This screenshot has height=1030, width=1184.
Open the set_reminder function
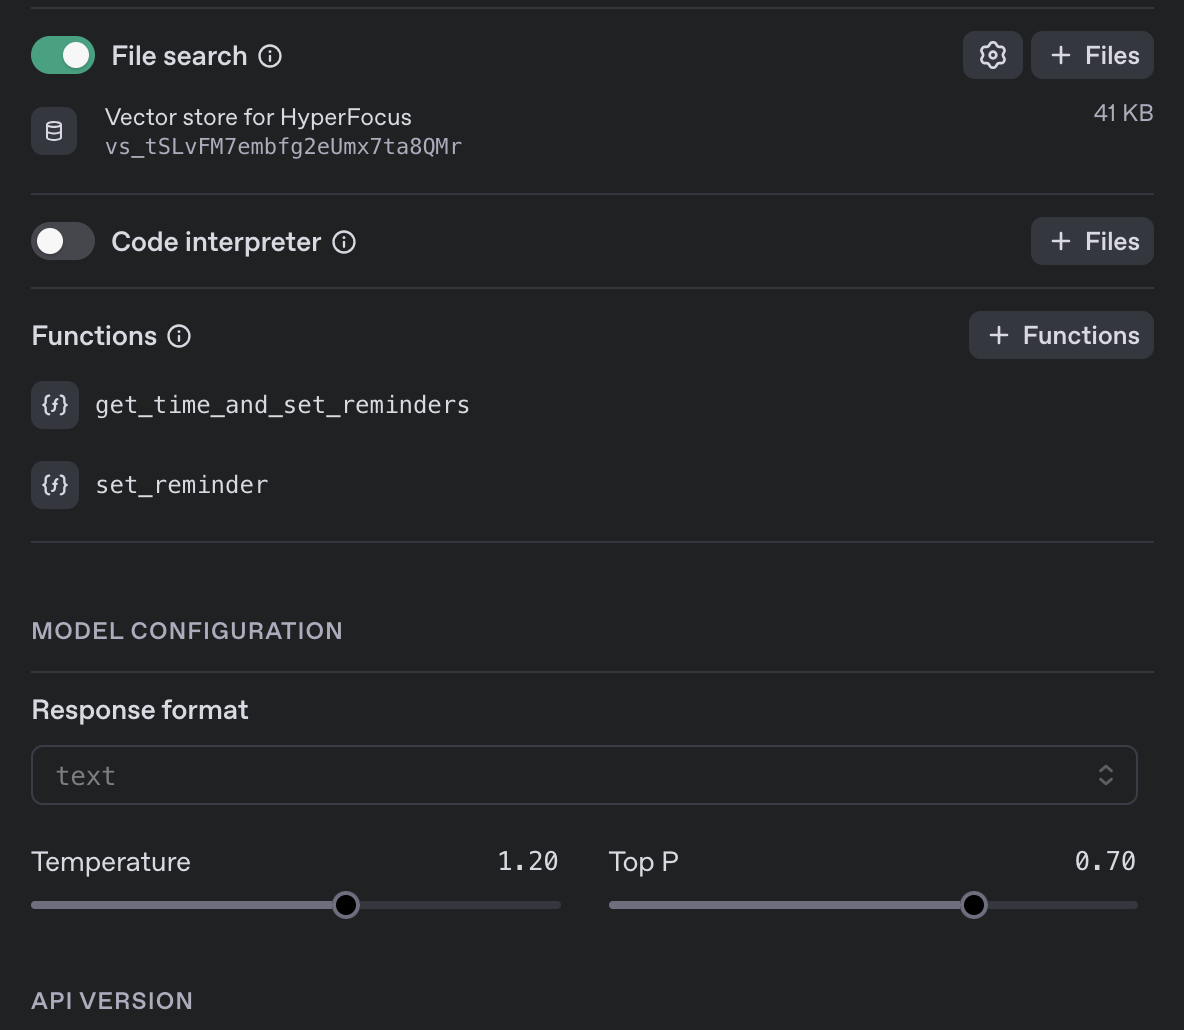pos(182,485)
